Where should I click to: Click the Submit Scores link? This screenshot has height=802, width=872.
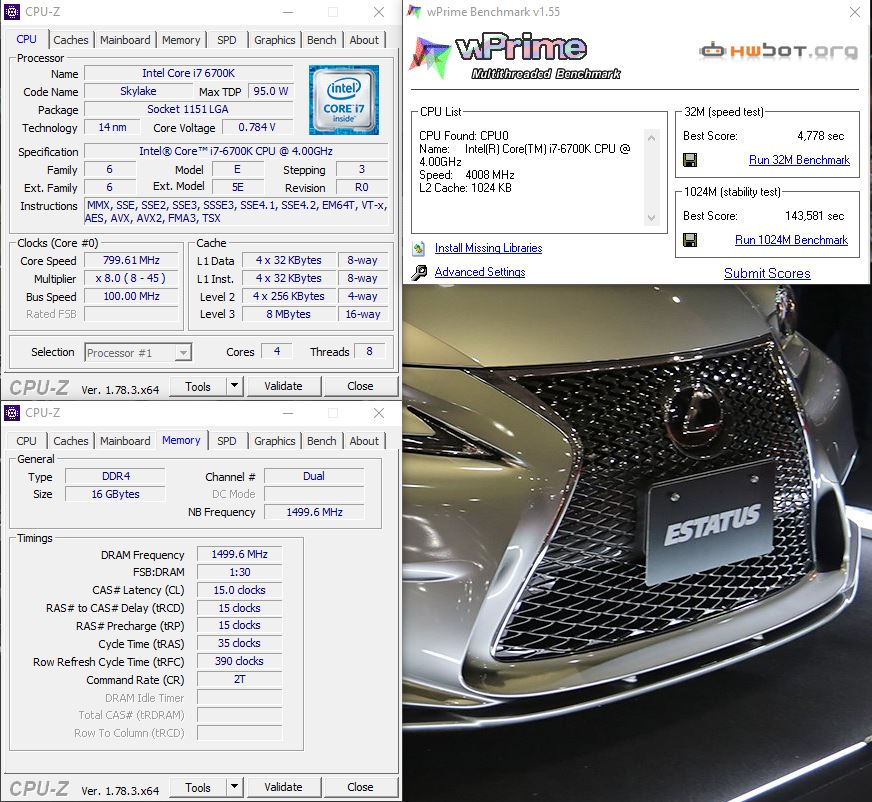pos(767,273)
